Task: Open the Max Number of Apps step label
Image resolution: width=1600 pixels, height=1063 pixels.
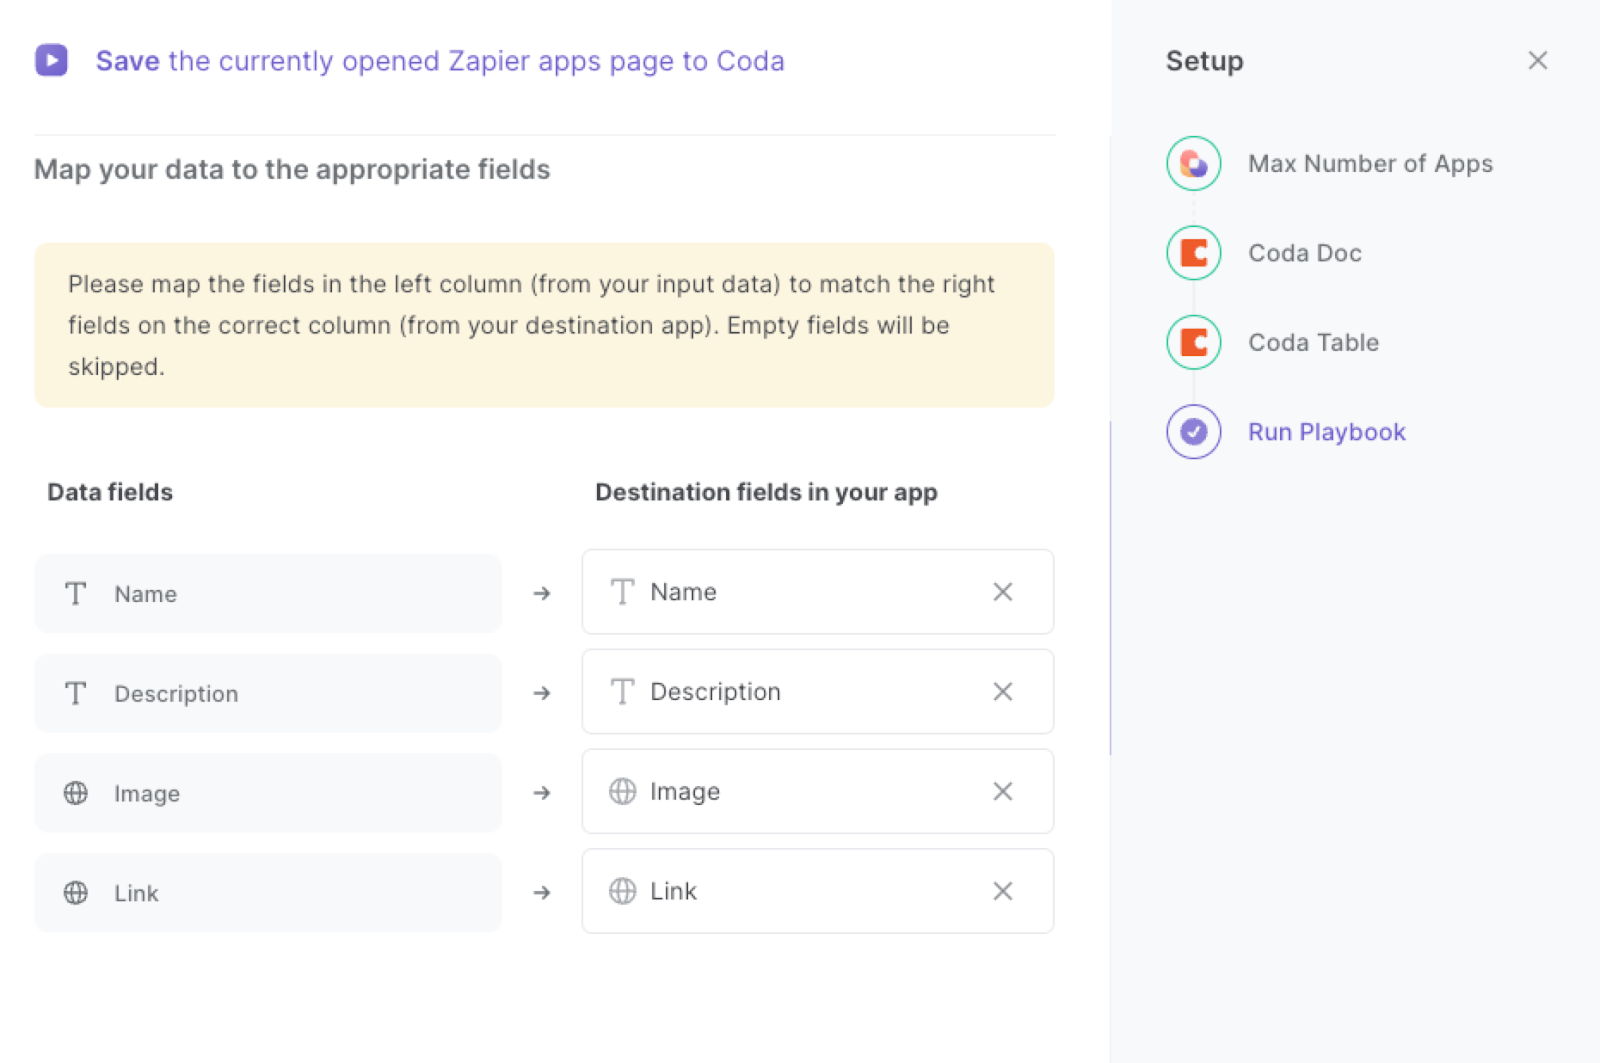Action: point(1370,163)
